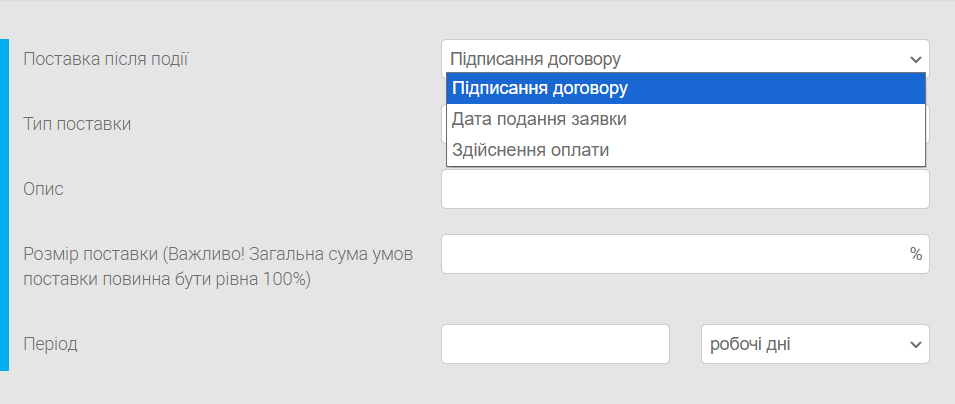Image resolution: width=955 pixels, height=404 pixels.
Task: Click the "Опис" field label
Action: pyautogui.click(x=43, y=189)
